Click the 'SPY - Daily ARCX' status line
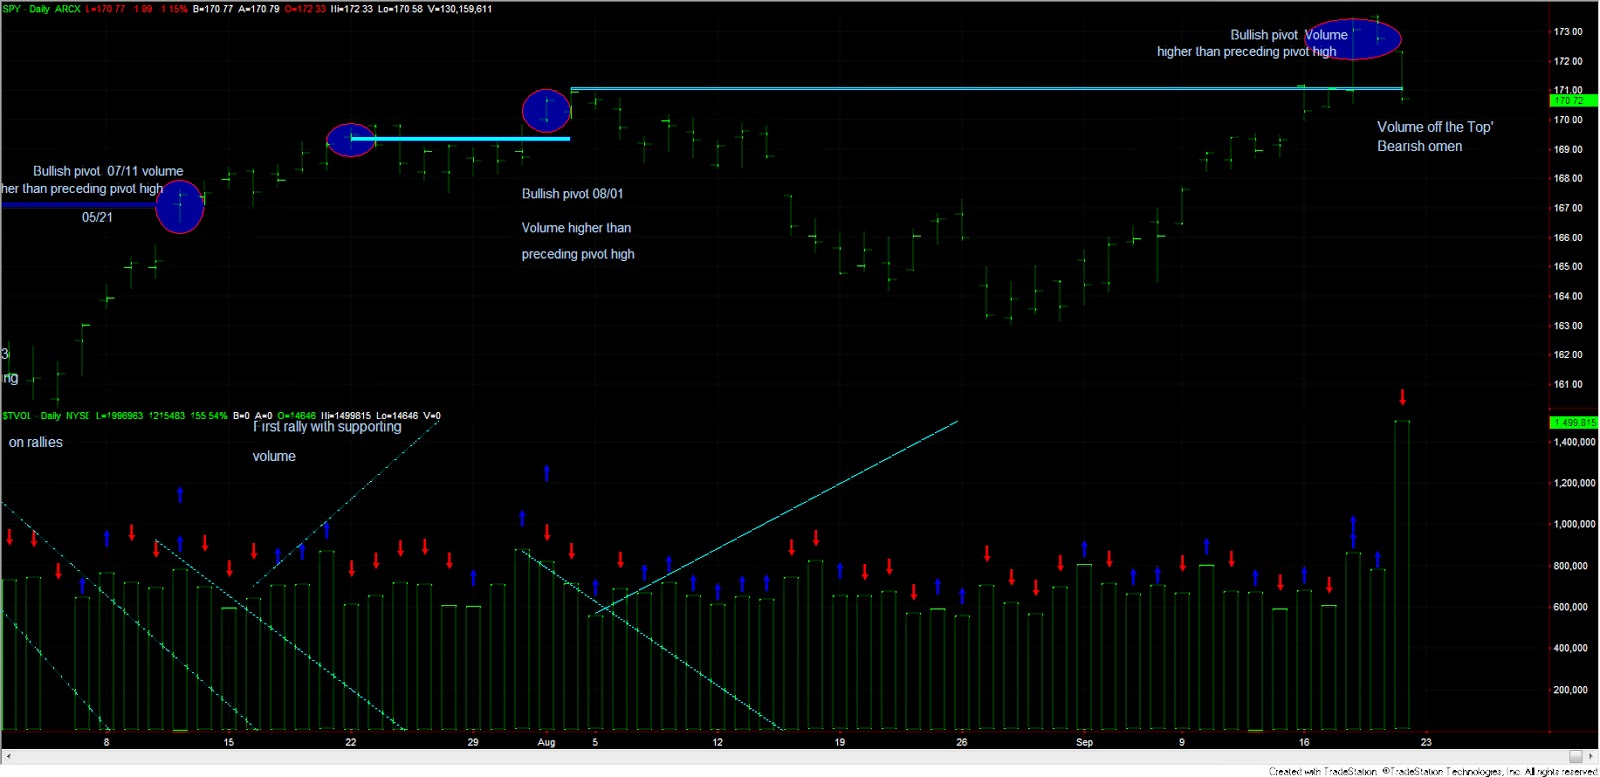The height and width of the screenshot is (777, 1600). click(x=42, y=9)
